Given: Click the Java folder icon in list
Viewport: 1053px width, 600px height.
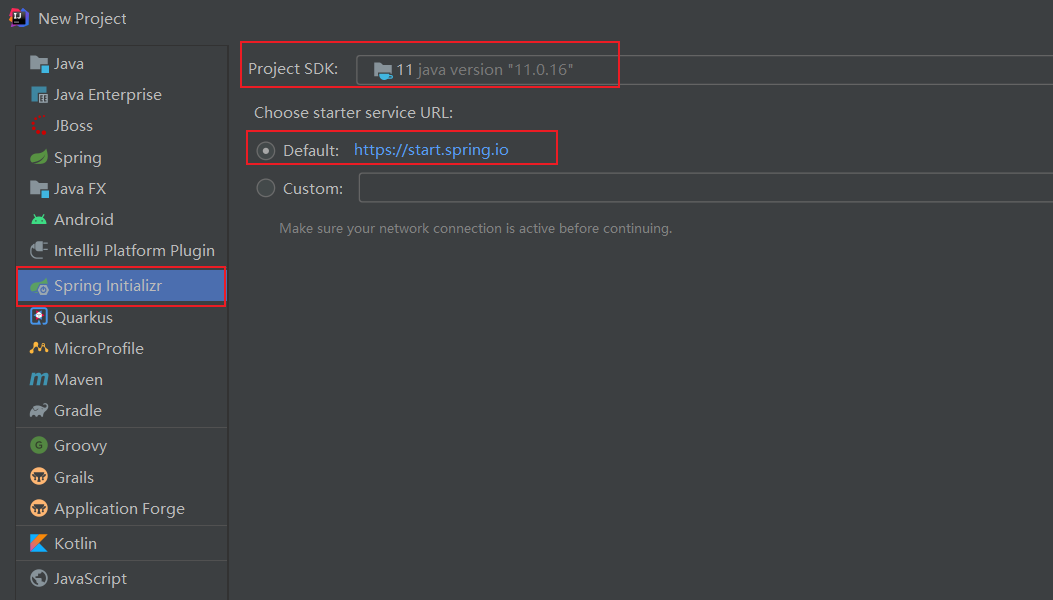Looking at the screenshot, I should coord(39,64).
